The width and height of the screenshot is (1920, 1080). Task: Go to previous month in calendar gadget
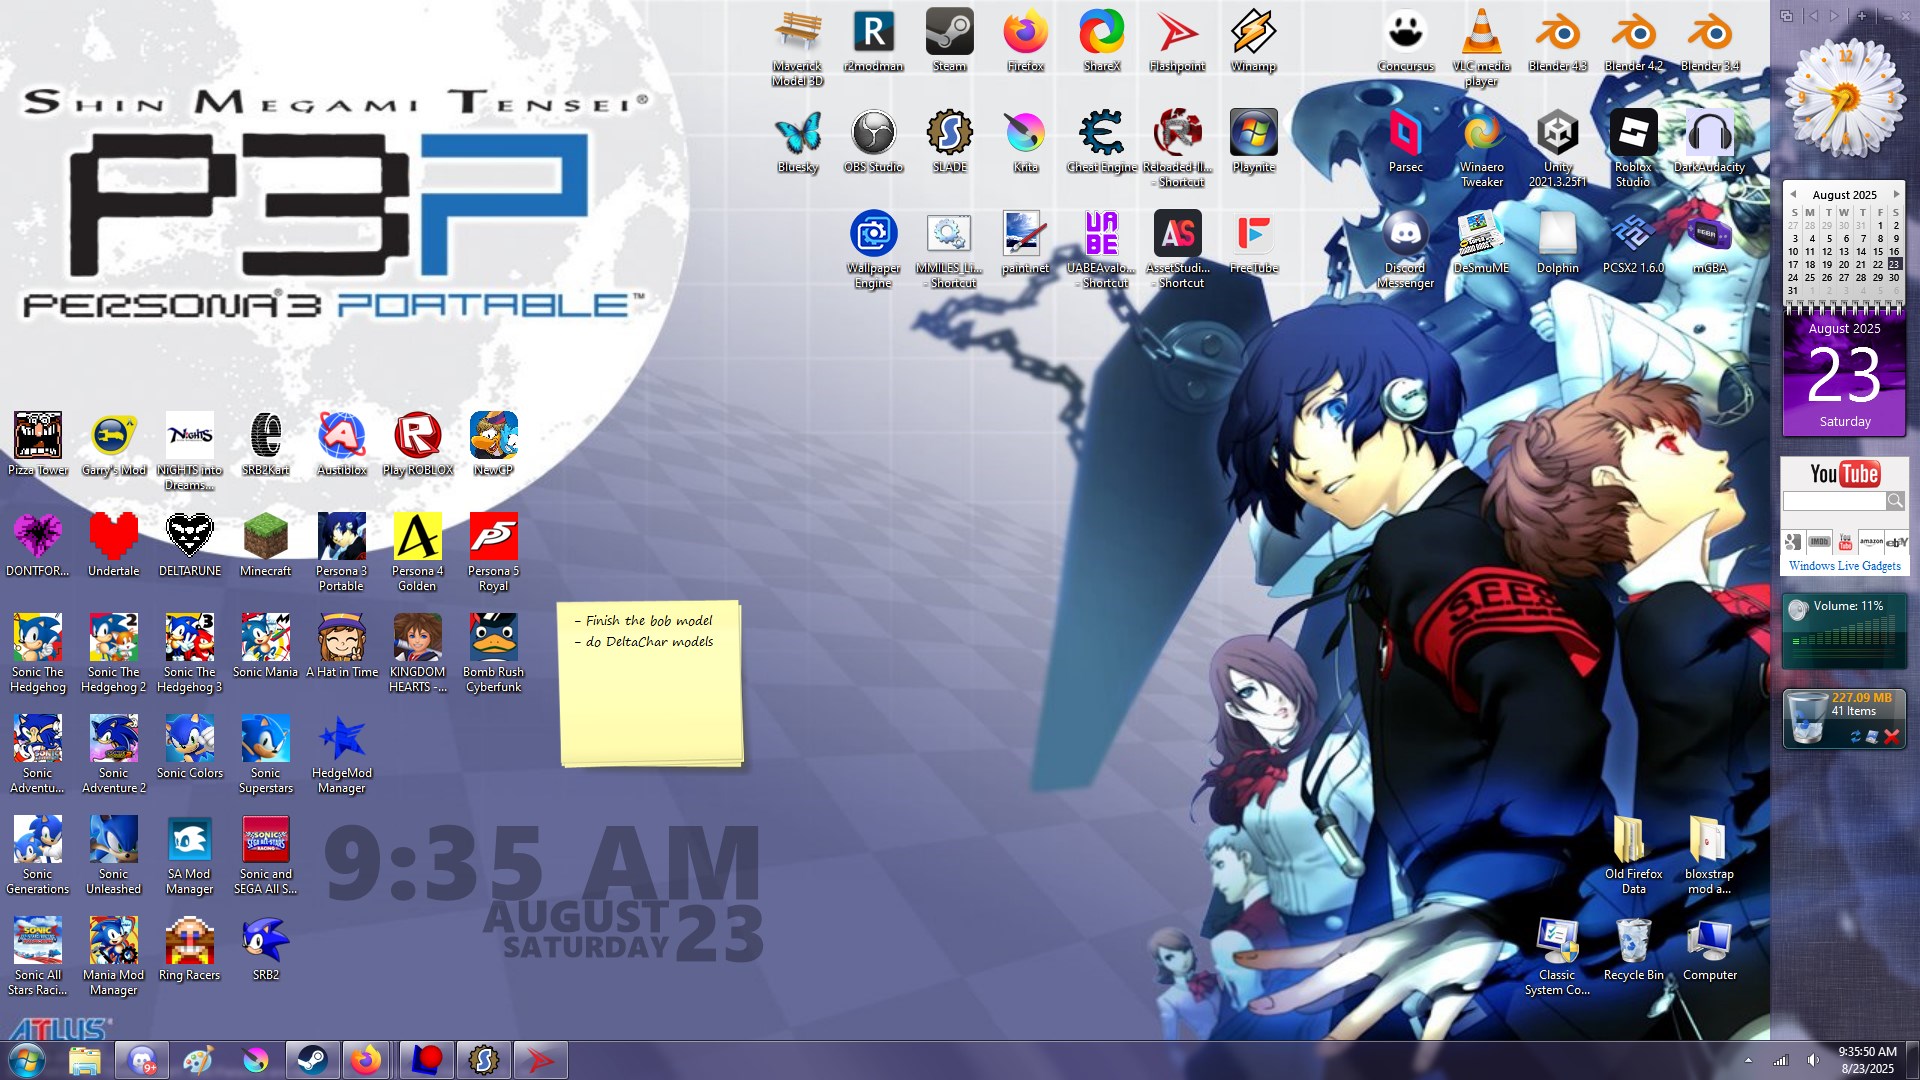click(1794, 194)
